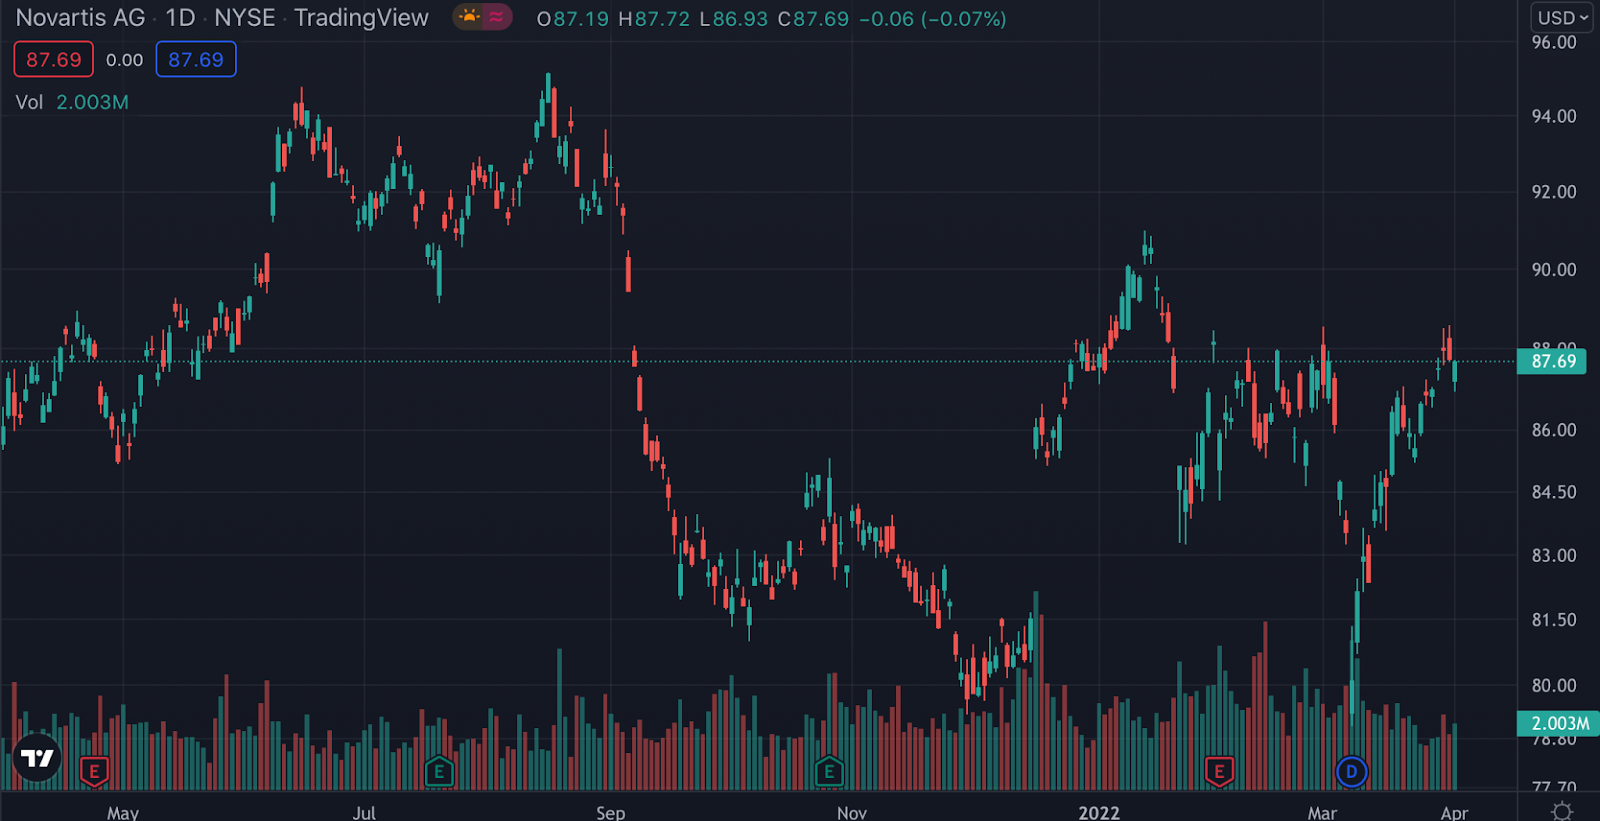Open the red earnings marker after 2022
The height and width of the screenshot is (821, 1600).
[x=1219, y=771]
